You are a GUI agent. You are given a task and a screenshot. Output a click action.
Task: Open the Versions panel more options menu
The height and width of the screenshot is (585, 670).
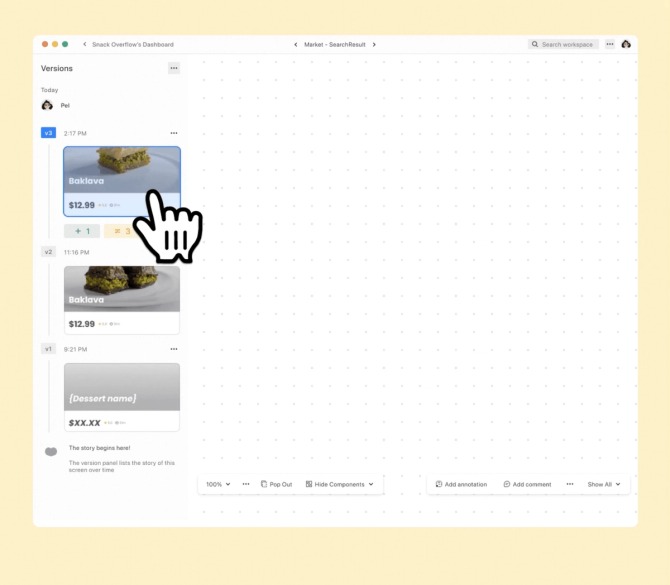(x=173, y=68)
